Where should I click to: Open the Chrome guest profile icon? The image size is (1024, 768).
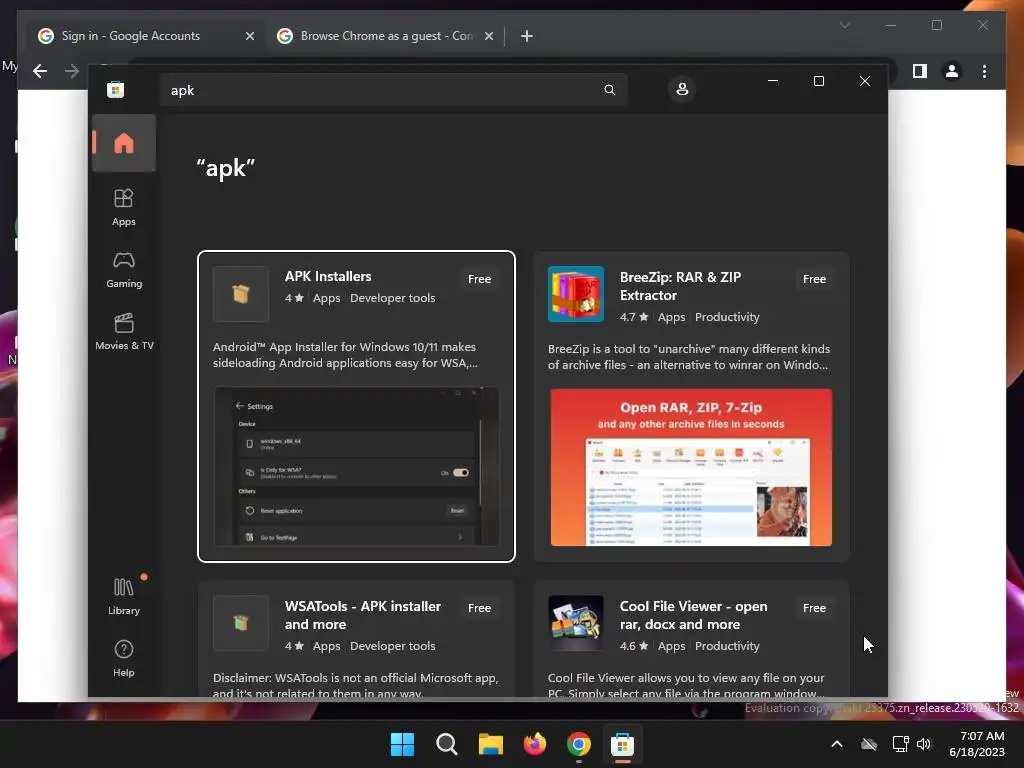952,71
